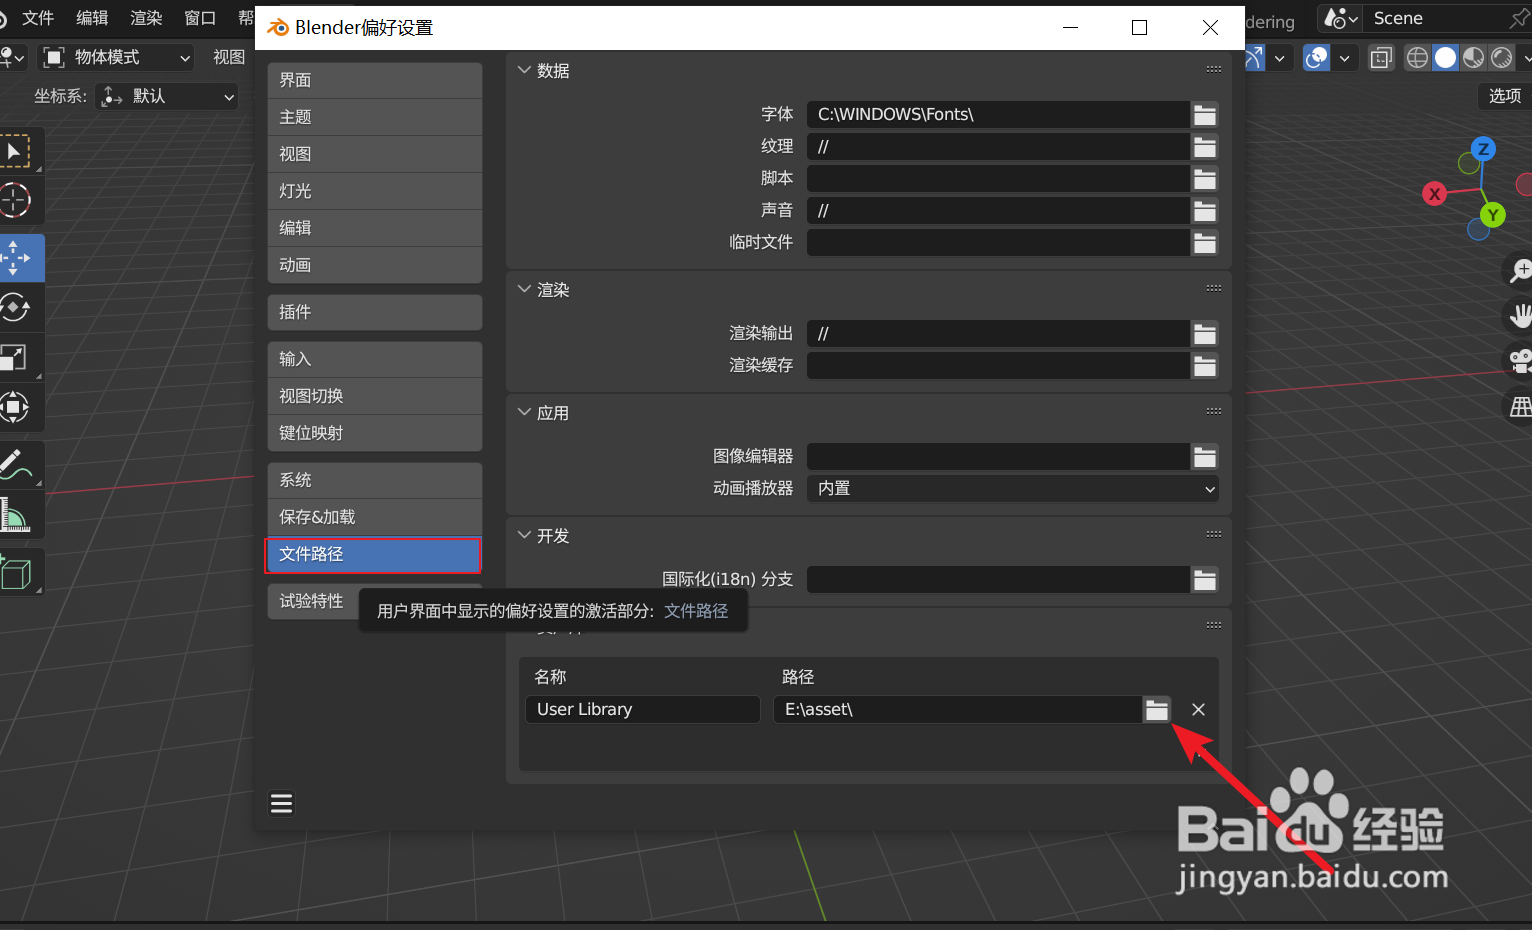Switch to 界面 preferences tab

pyautogui.click(x=375, y=81)
